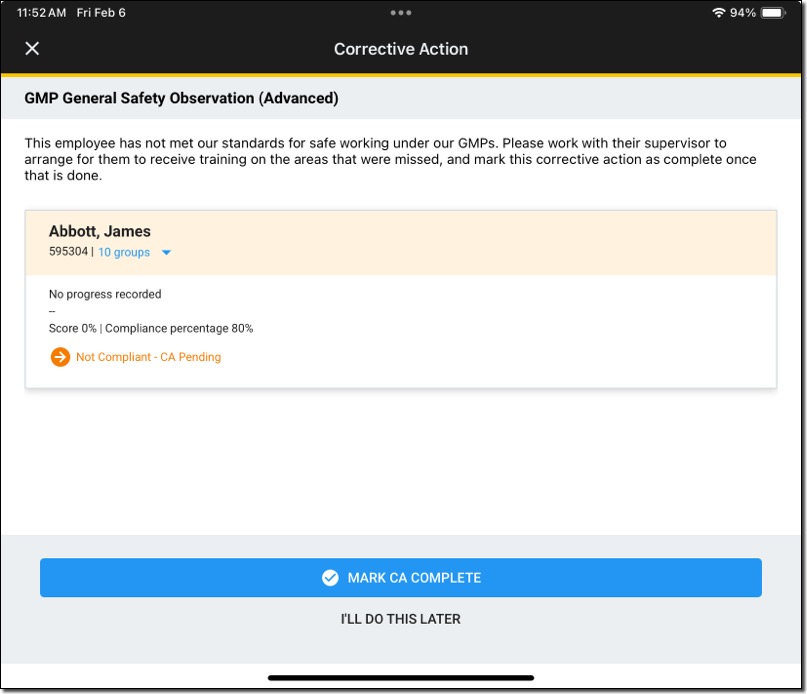The image size is (807, 694).
Task: Select the Abbott, James employee name
Action: [x=100, y=232]
